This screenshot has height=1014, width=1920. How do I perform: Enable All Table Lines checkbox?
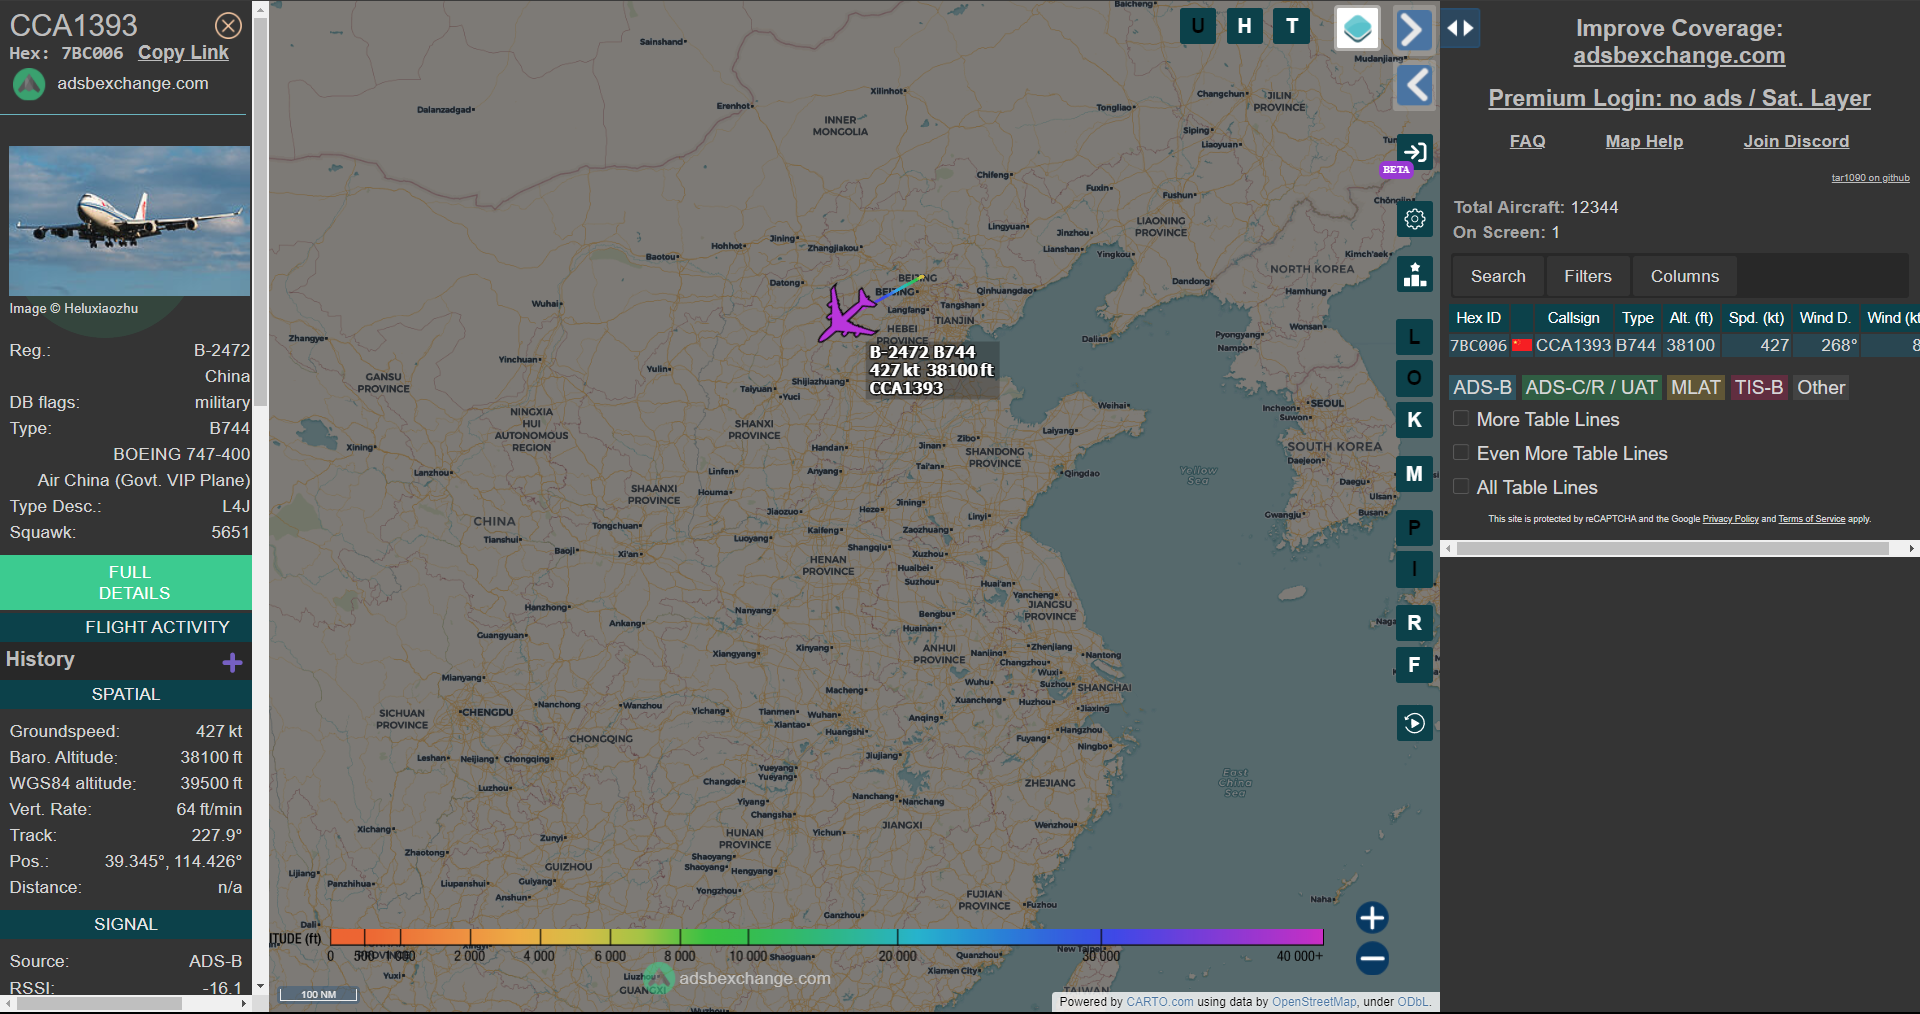[1461, 487]
